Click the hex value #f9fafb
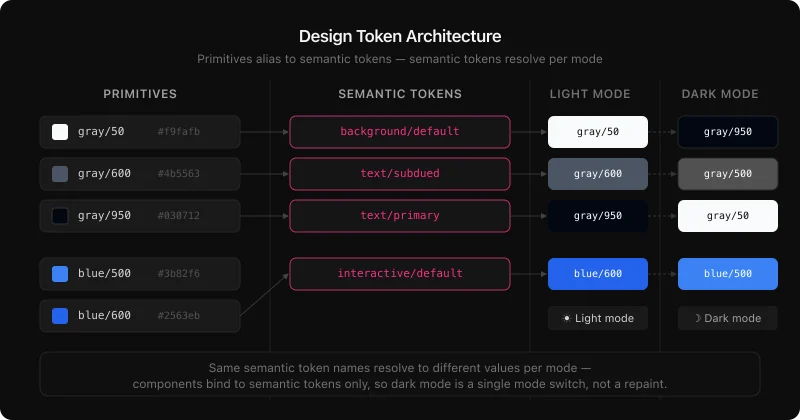This screenshot has height=420, width=800. (x=179, y=132)
